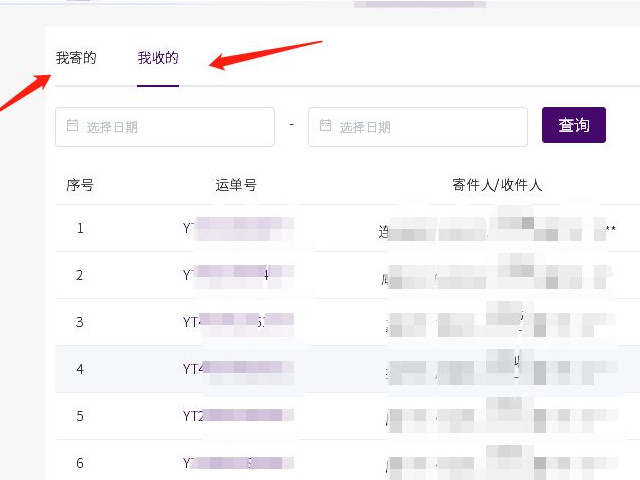
Task: Open the first 选择日期 start date picker
Action: point(165,127)
